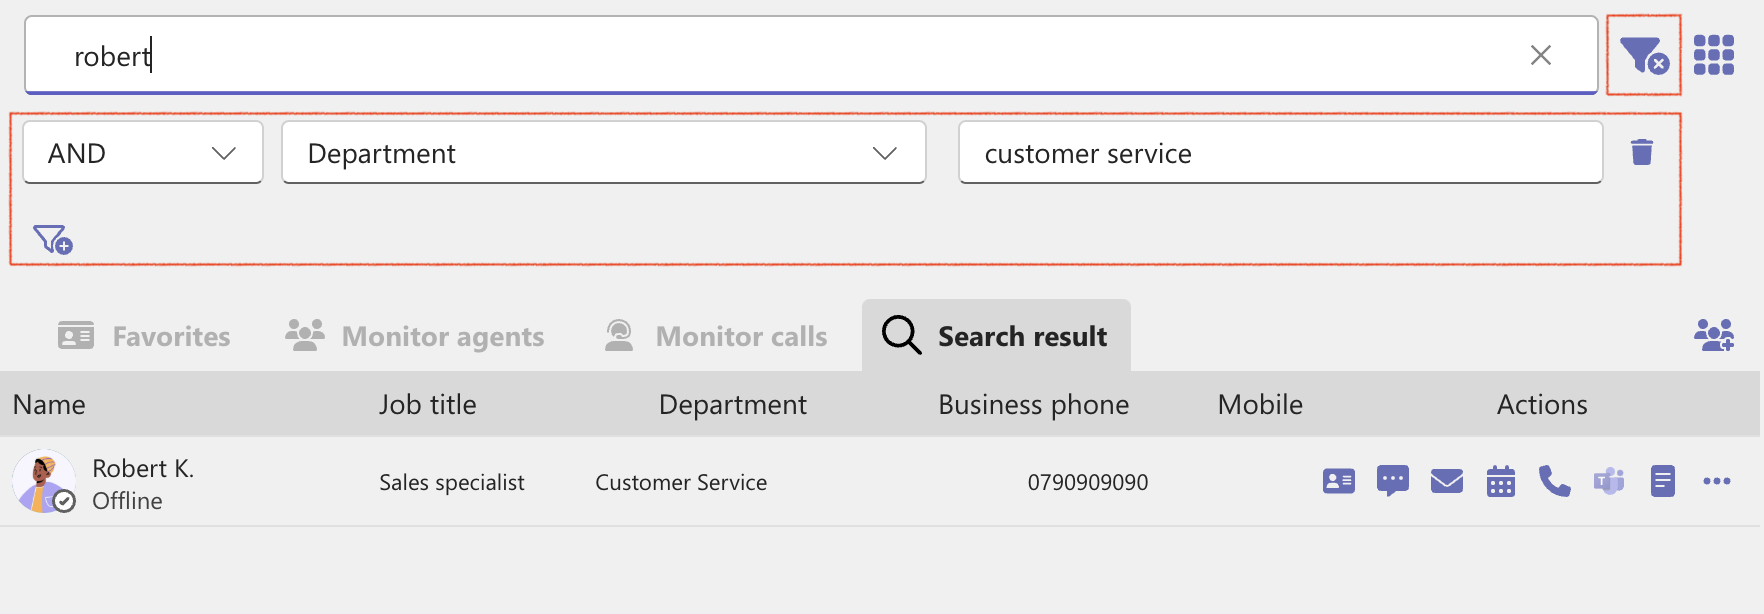This screenshot has width=1764, height=614.
Task: Send an email to Robert K.
Action: [x=1447, y=481]
